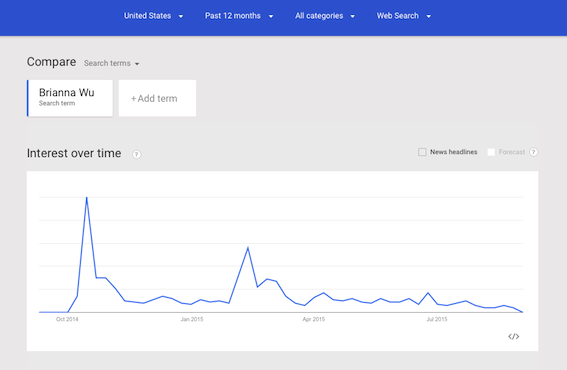The height and width of the screenshot is (370, 567).
Task: Click the second peak after Jan 2015
Action: tap(248, 247)
